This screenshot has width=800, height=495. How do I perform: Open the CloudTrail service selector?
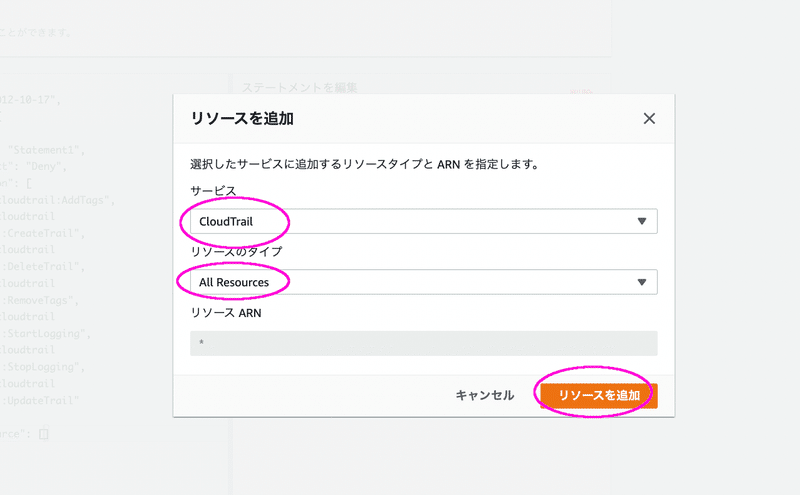click(423, 221)
